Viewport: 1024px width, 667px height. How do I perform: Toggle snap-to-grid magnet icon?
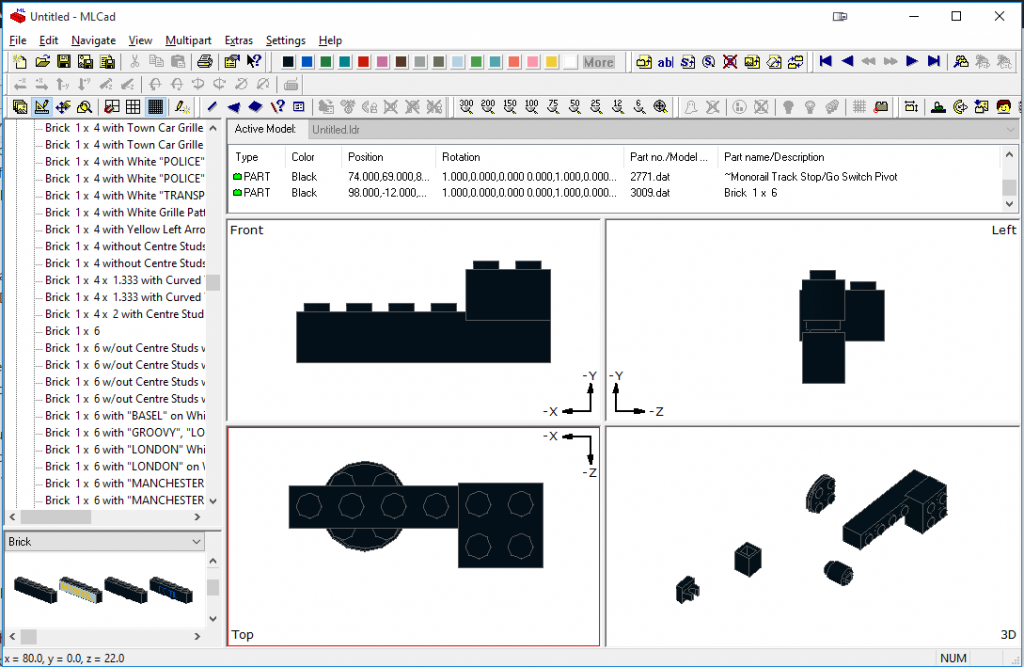pos(112,106)
